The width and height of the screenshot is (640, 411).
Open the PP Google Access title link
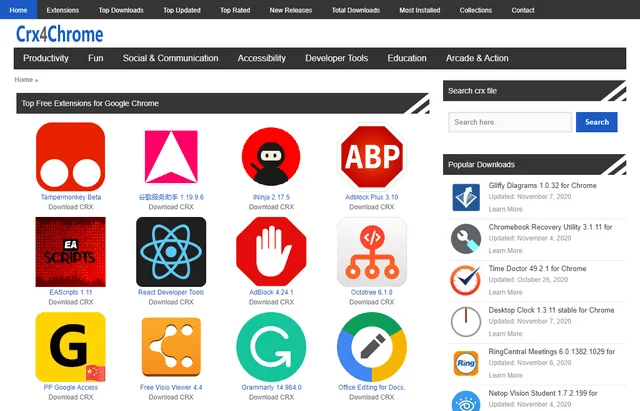coord(71,387)
